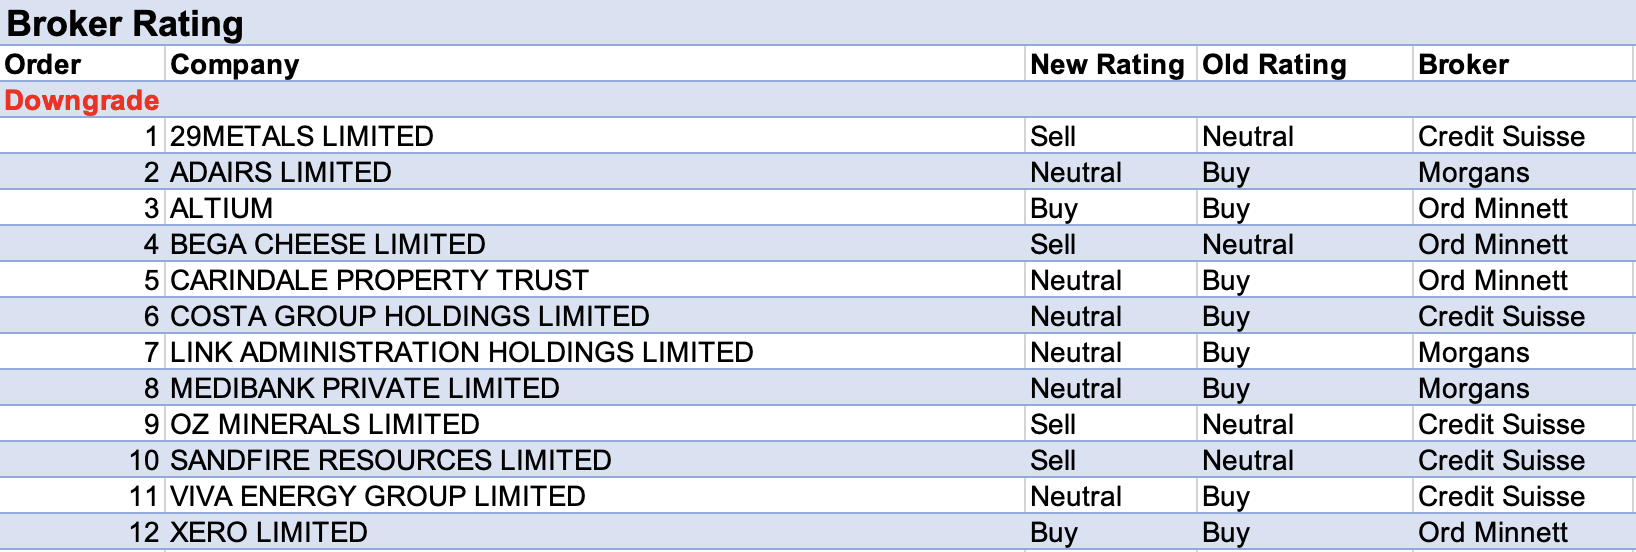Image resolution: width=1636 pixels, height=552 pixels.
Task: Click the Broker Rating title cell
Action: (125, 24)
